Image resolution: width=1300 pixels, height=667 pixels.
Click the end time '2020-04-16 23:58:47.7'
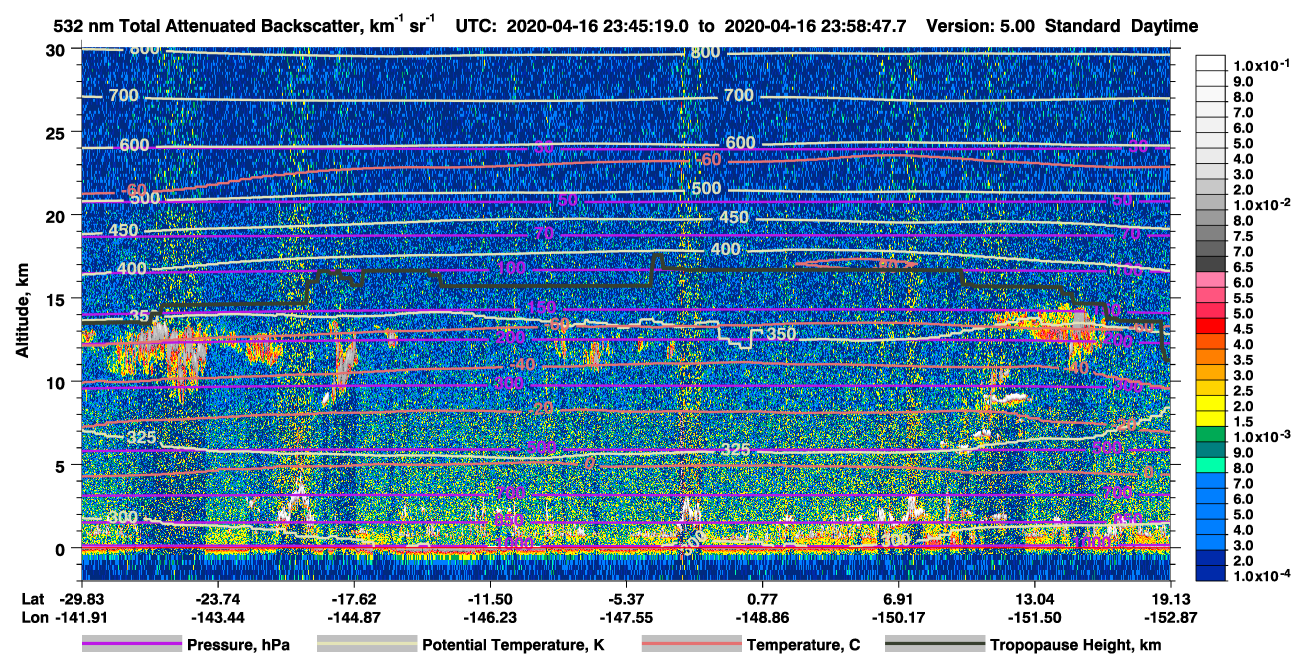(x=815, y=27)
